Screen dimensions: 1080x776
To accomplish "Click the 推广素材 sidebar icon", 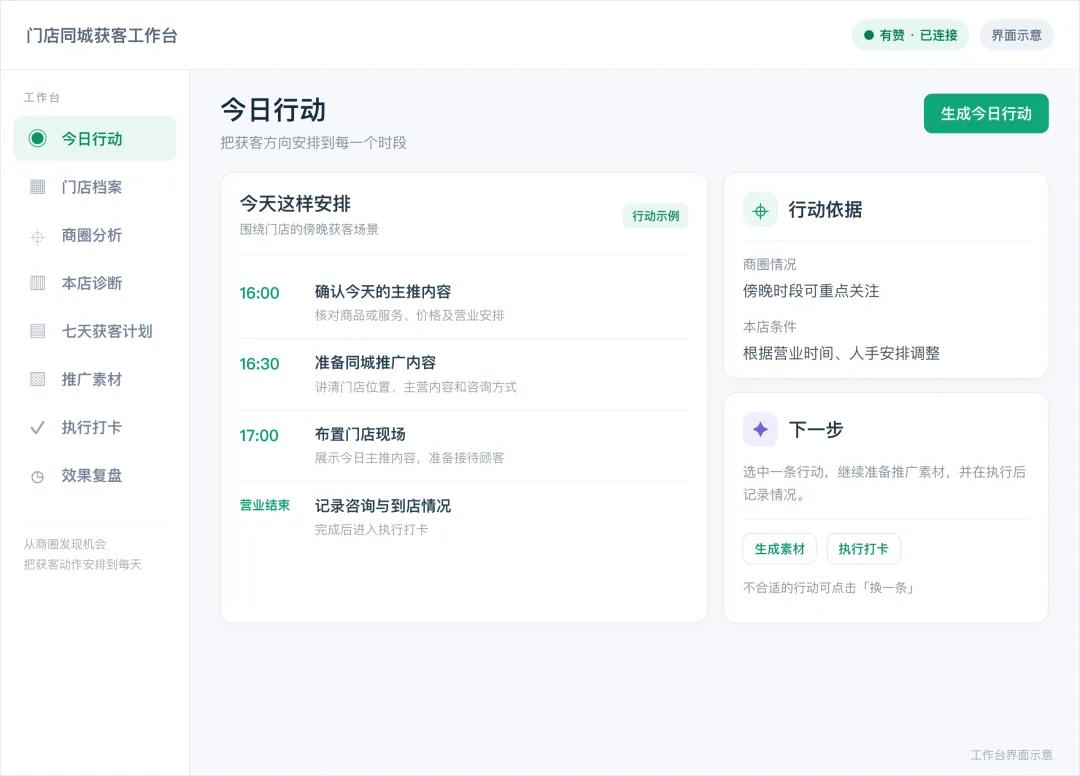I will [38, 379].
